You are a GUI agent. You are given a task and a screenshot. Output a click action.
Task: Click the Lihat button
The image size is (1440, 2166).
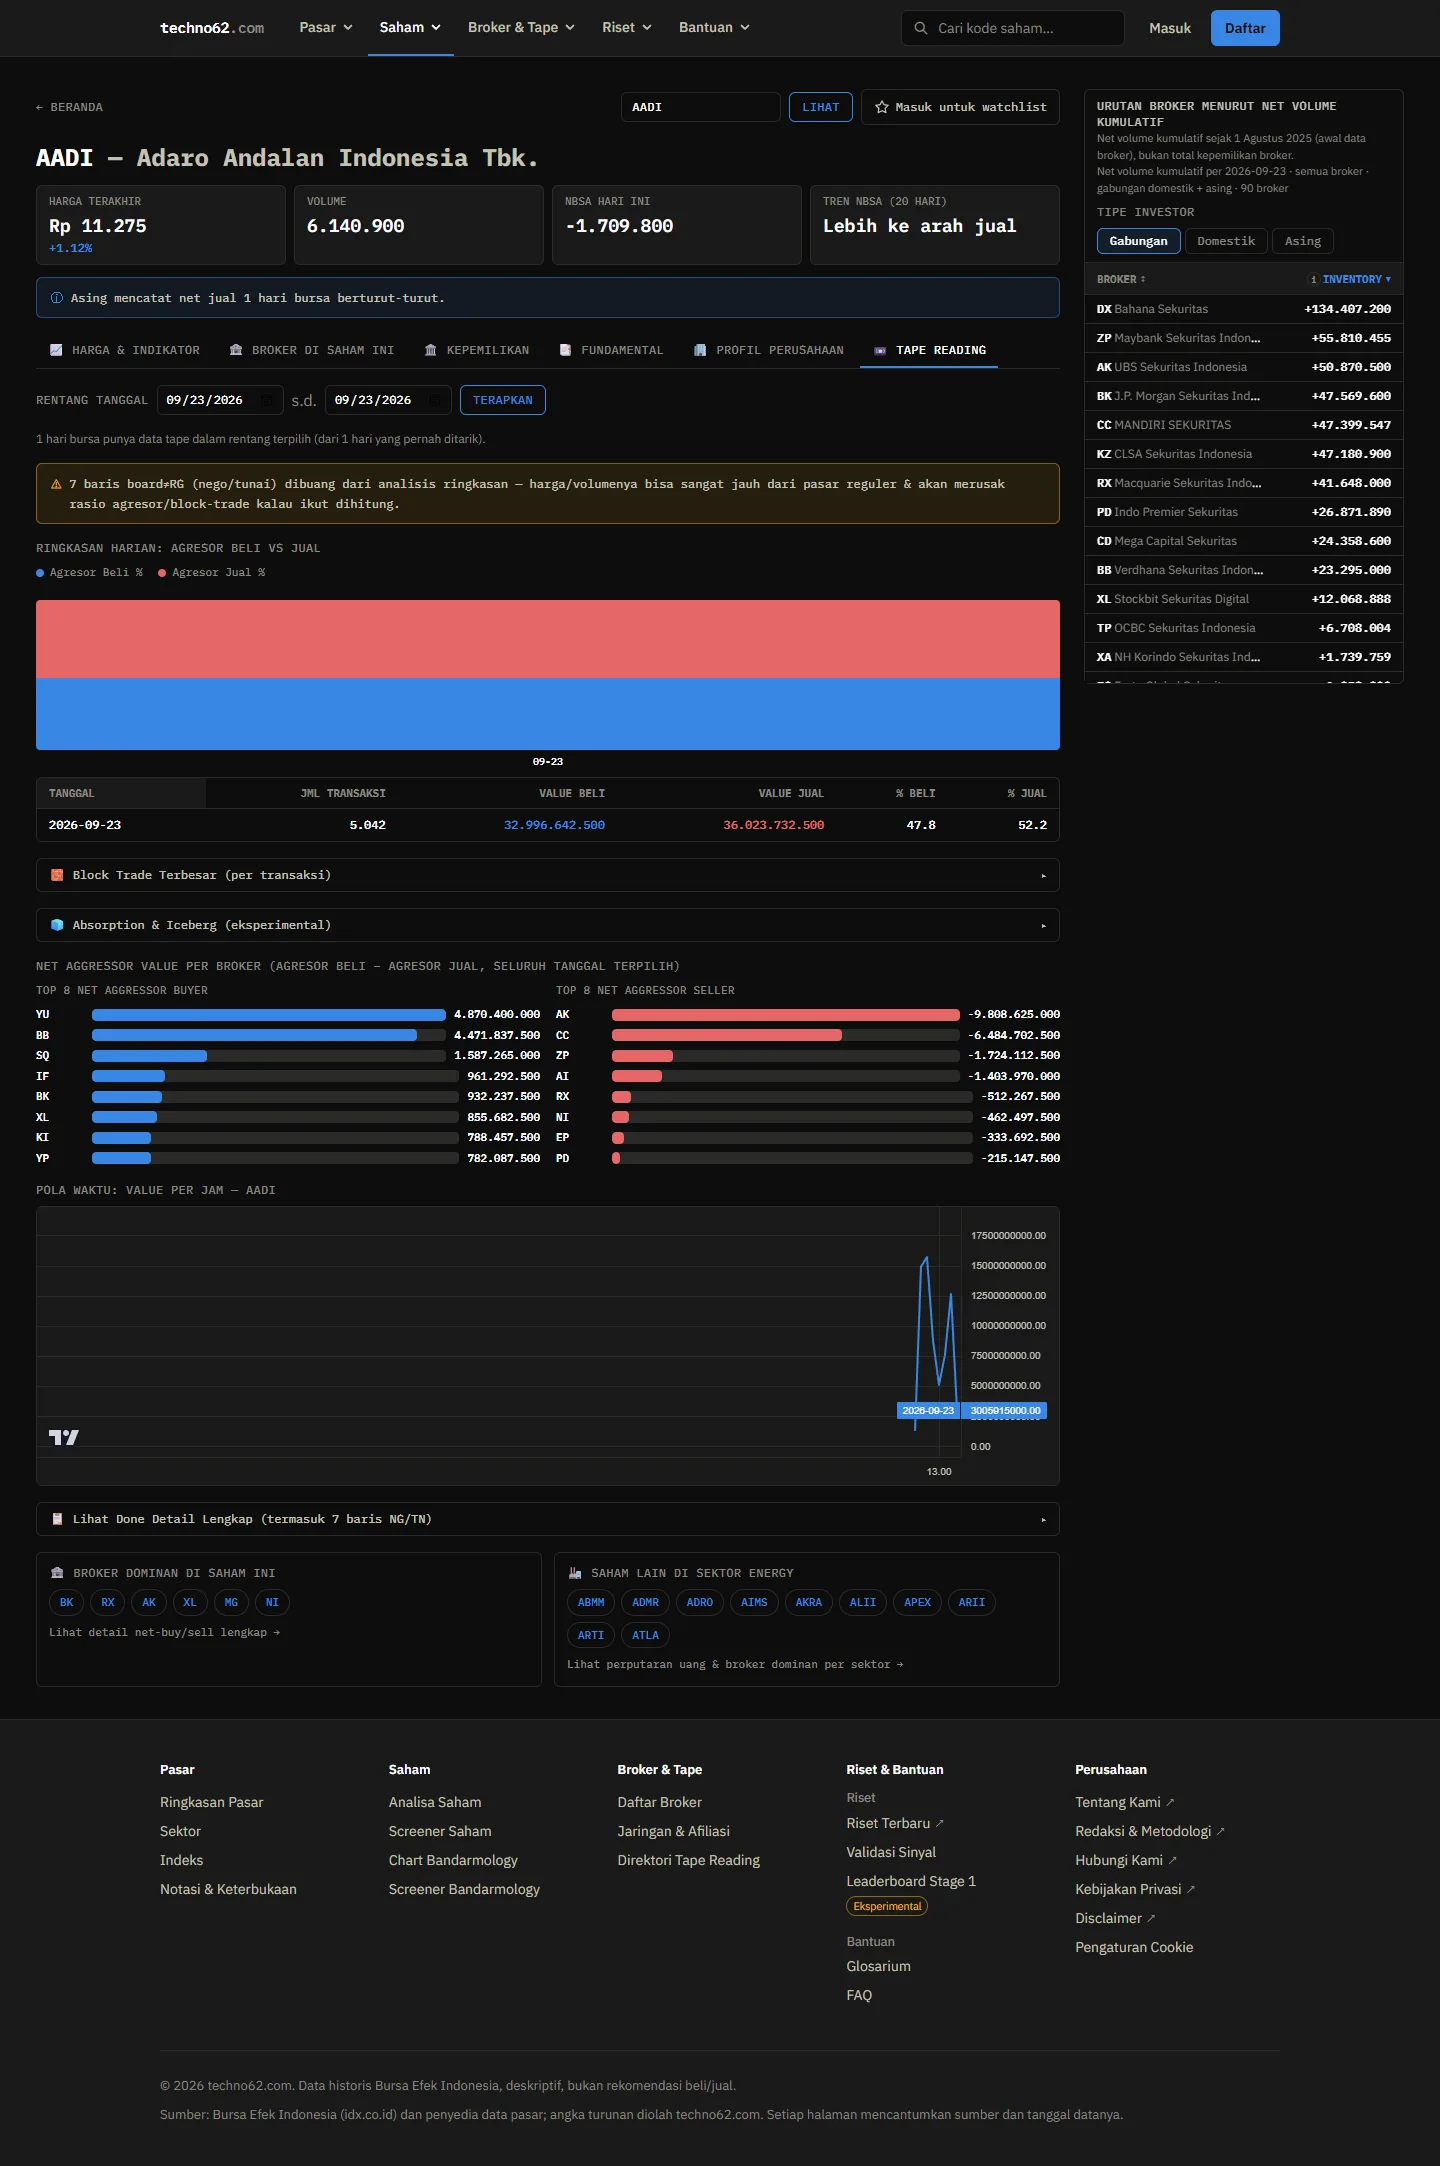click(x=821, y=107)
